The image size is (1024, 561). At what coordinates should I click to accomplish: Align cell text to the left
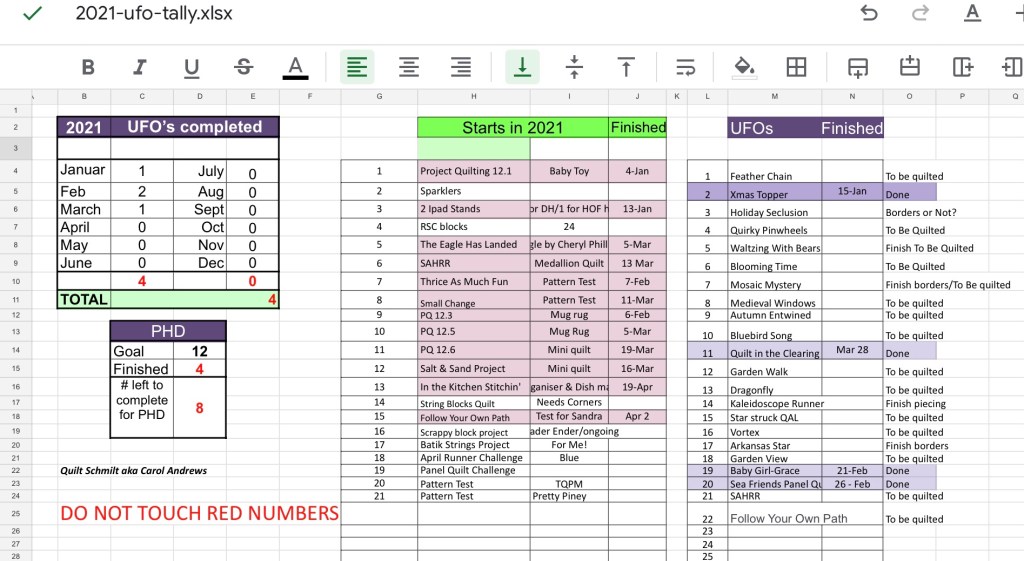(x=357, y=67)
